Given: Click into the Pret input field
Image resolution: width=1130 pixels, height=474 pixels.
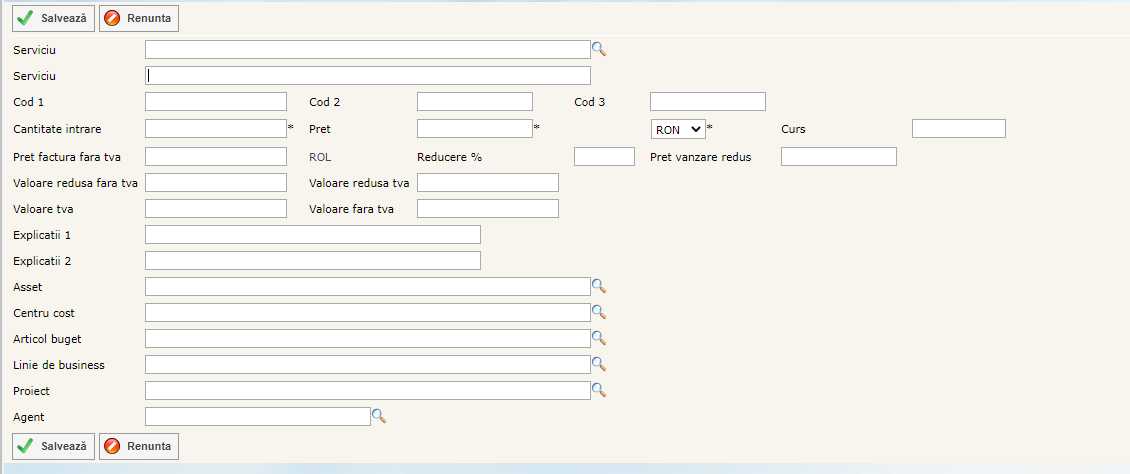Looking at the screenshot, I should click(x=474, y=128).
